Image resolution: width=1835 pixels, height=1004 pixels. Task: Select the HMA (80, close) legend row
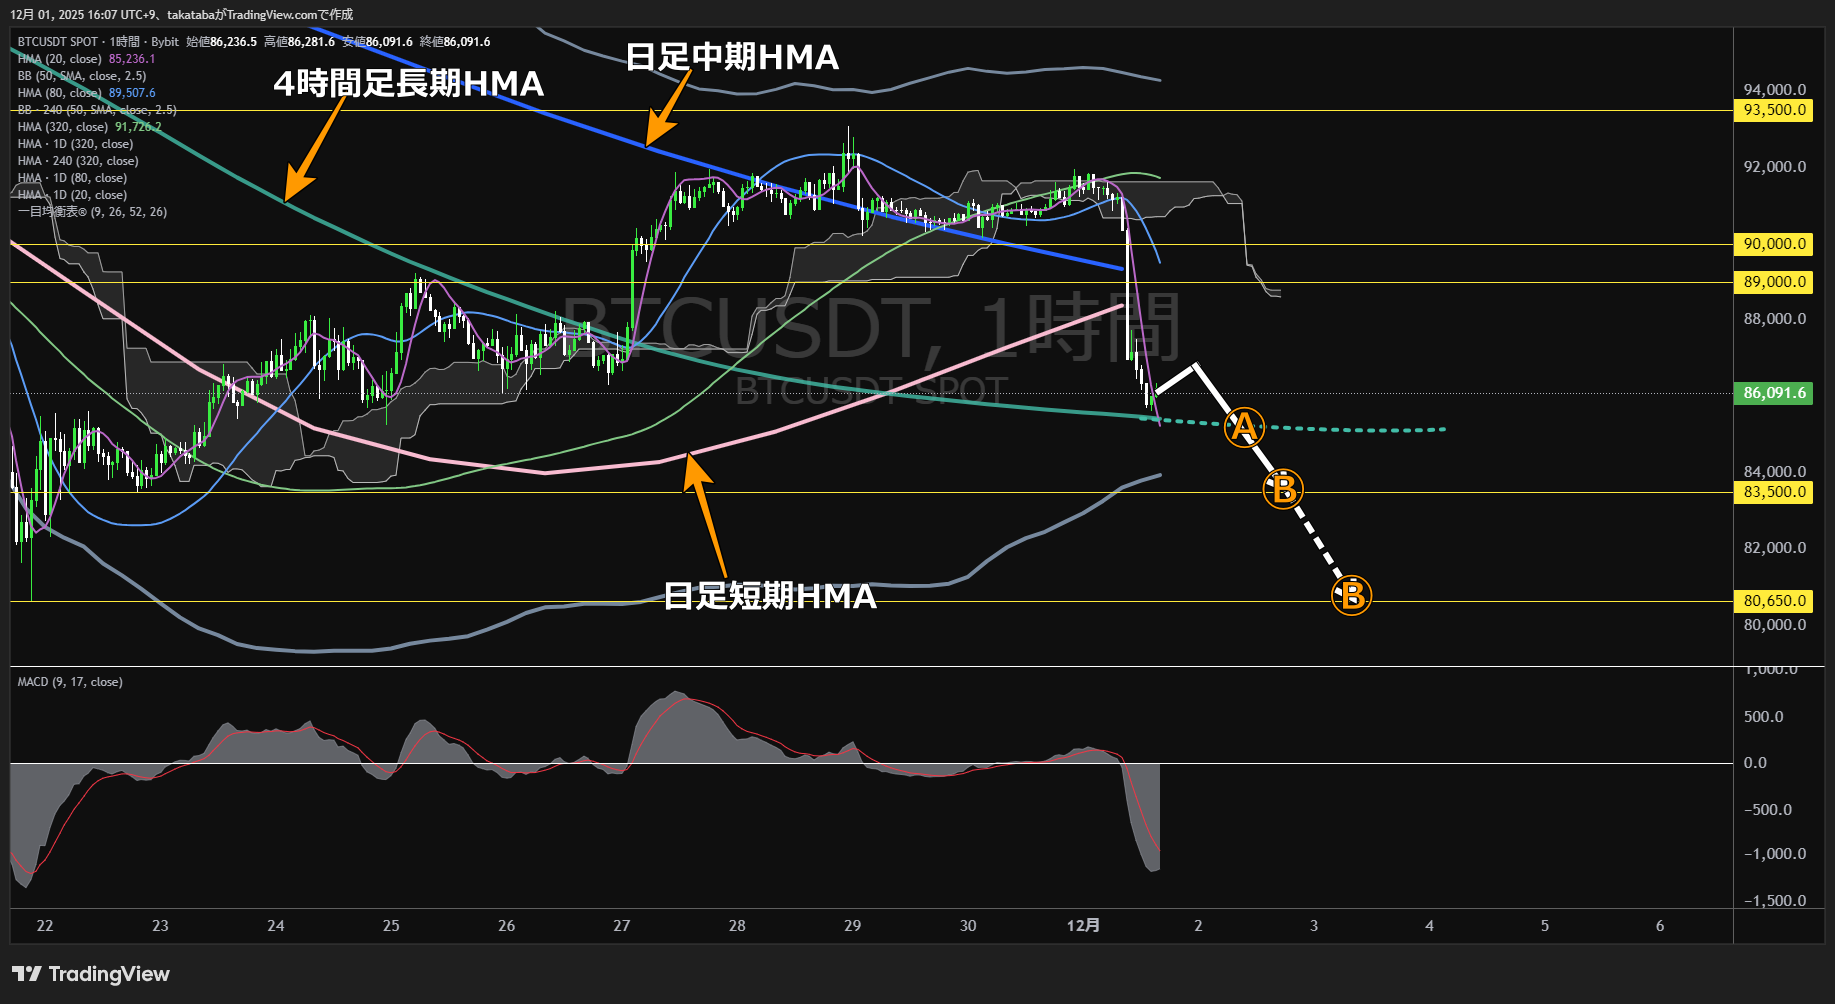point(86,93)
